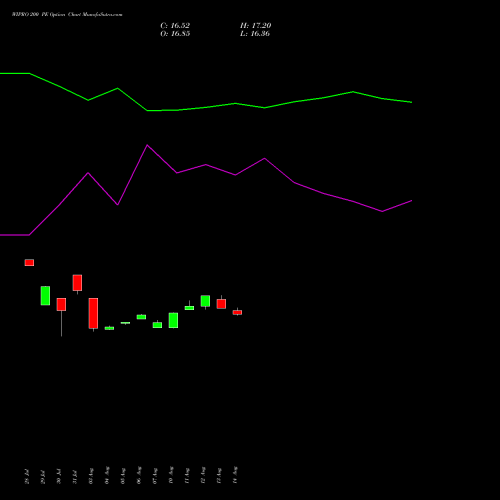Image resolution: width=500 pixels, height=500 pixels.
Task: Click the small green candle above 04 Aug
Action: point(109,328)
